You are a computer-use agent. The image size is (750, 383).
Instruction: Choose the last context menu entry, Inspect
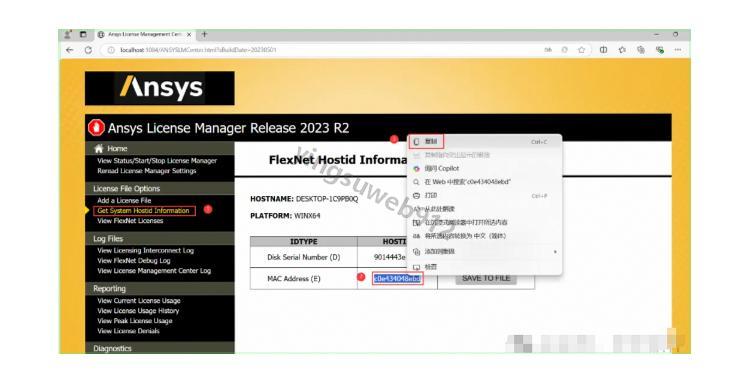484,267
